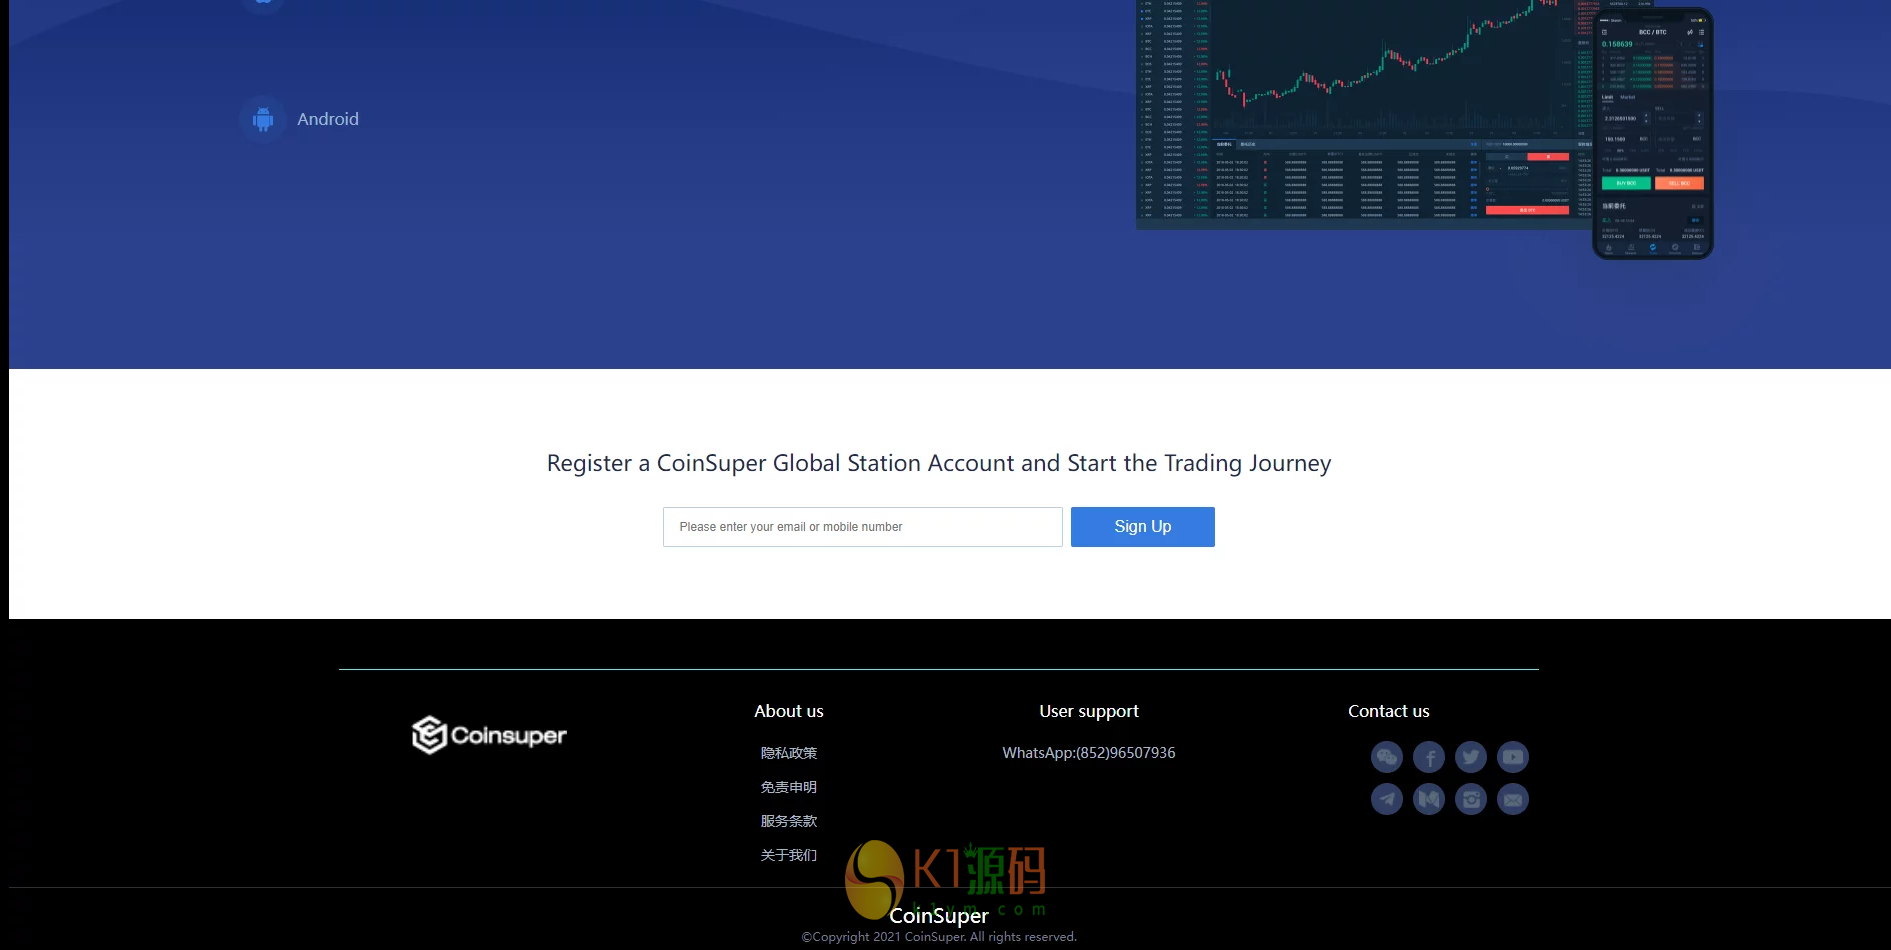Click the WhatsApp:(852)96507936 support number

[x=1089, y=753]
